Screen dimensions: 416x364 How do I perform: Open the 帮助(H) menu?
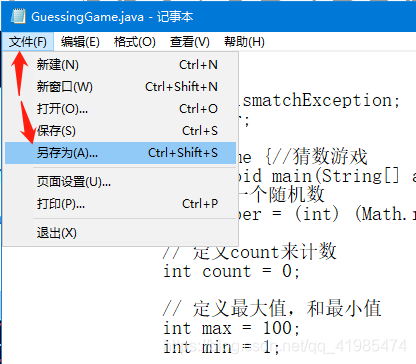(244, 42)
